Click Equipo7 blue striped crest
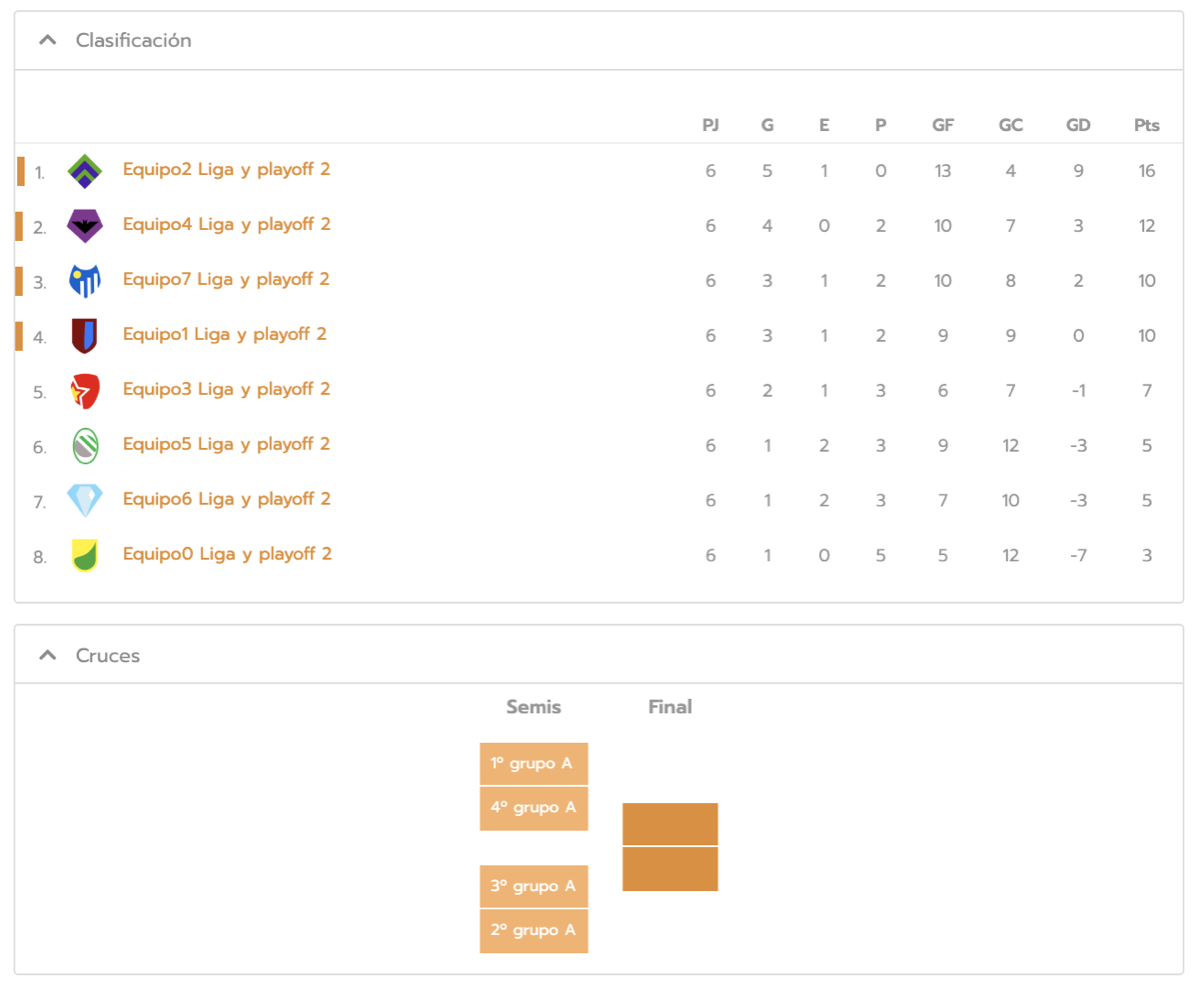 [85, 281]
